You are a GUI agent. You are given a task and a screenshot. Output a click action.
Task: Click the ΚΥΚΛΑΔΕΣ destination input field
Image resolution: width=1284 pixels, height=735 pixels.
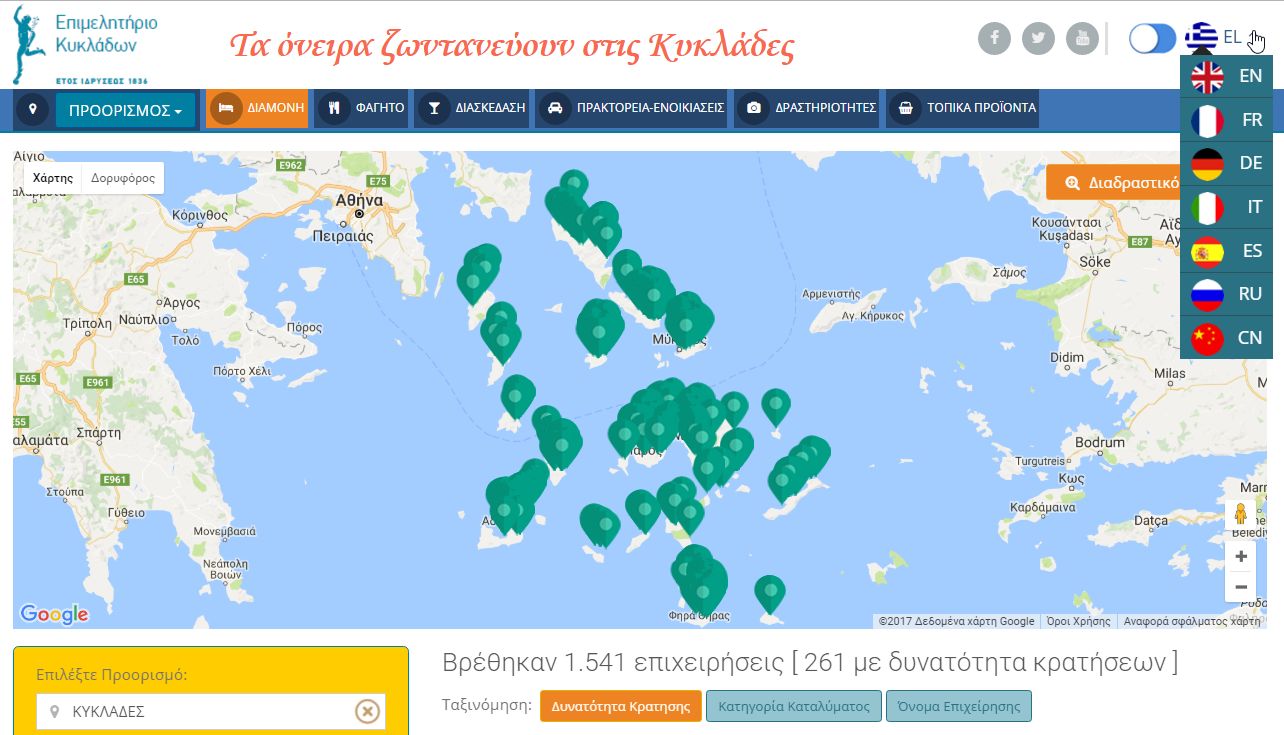pyautogui.click(x=205, y=712)
